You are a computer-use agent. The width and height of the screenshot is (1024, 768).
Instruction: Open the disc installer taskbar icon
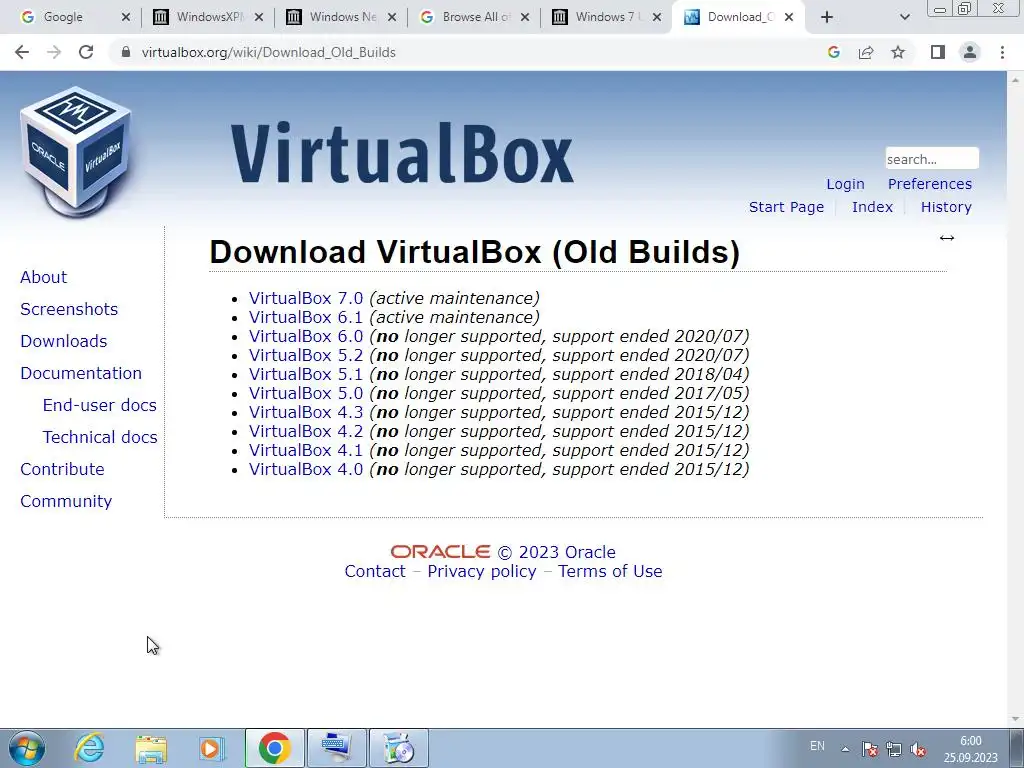click(x=399, y=748)
